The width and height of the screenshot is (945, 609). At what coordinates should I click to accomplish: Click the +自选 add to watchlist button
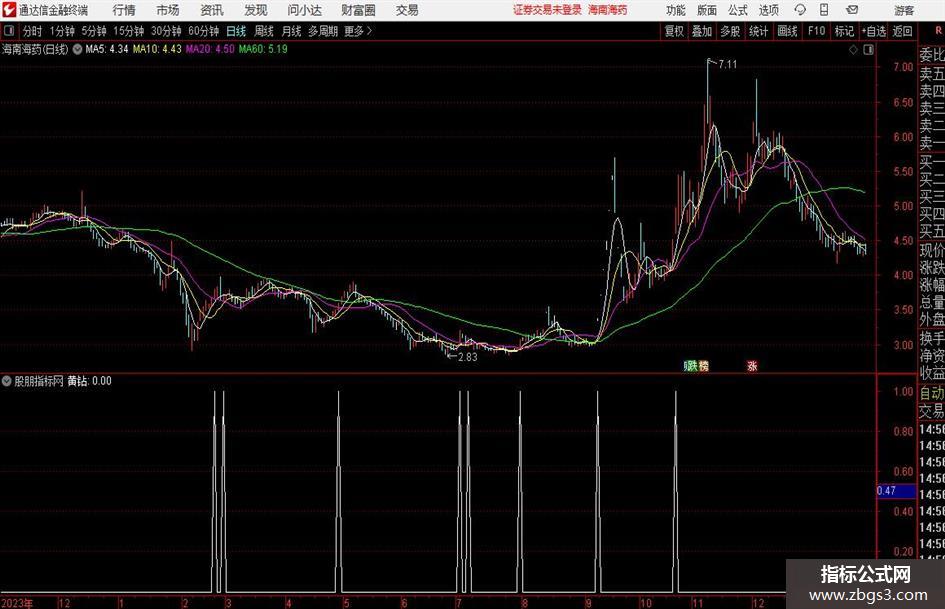[x=874, y=31]
